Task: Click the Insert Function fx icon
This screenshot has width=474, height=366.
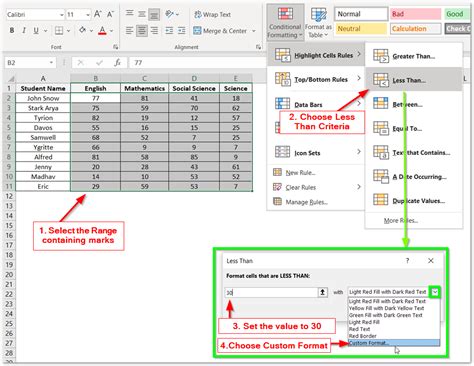Action: point(117,62)
